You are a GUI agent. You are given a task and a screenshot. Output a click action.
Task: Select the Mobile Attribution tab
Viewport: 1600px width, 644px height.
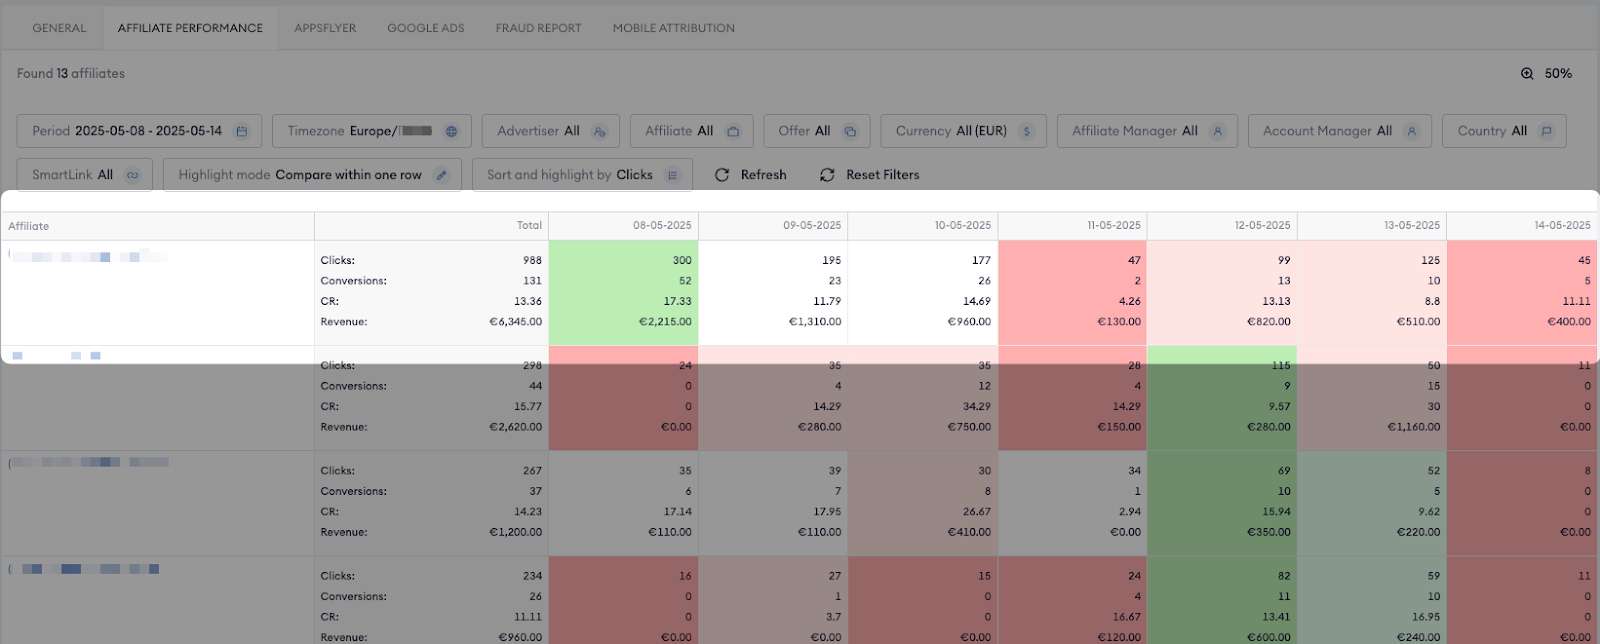[673, 28]
